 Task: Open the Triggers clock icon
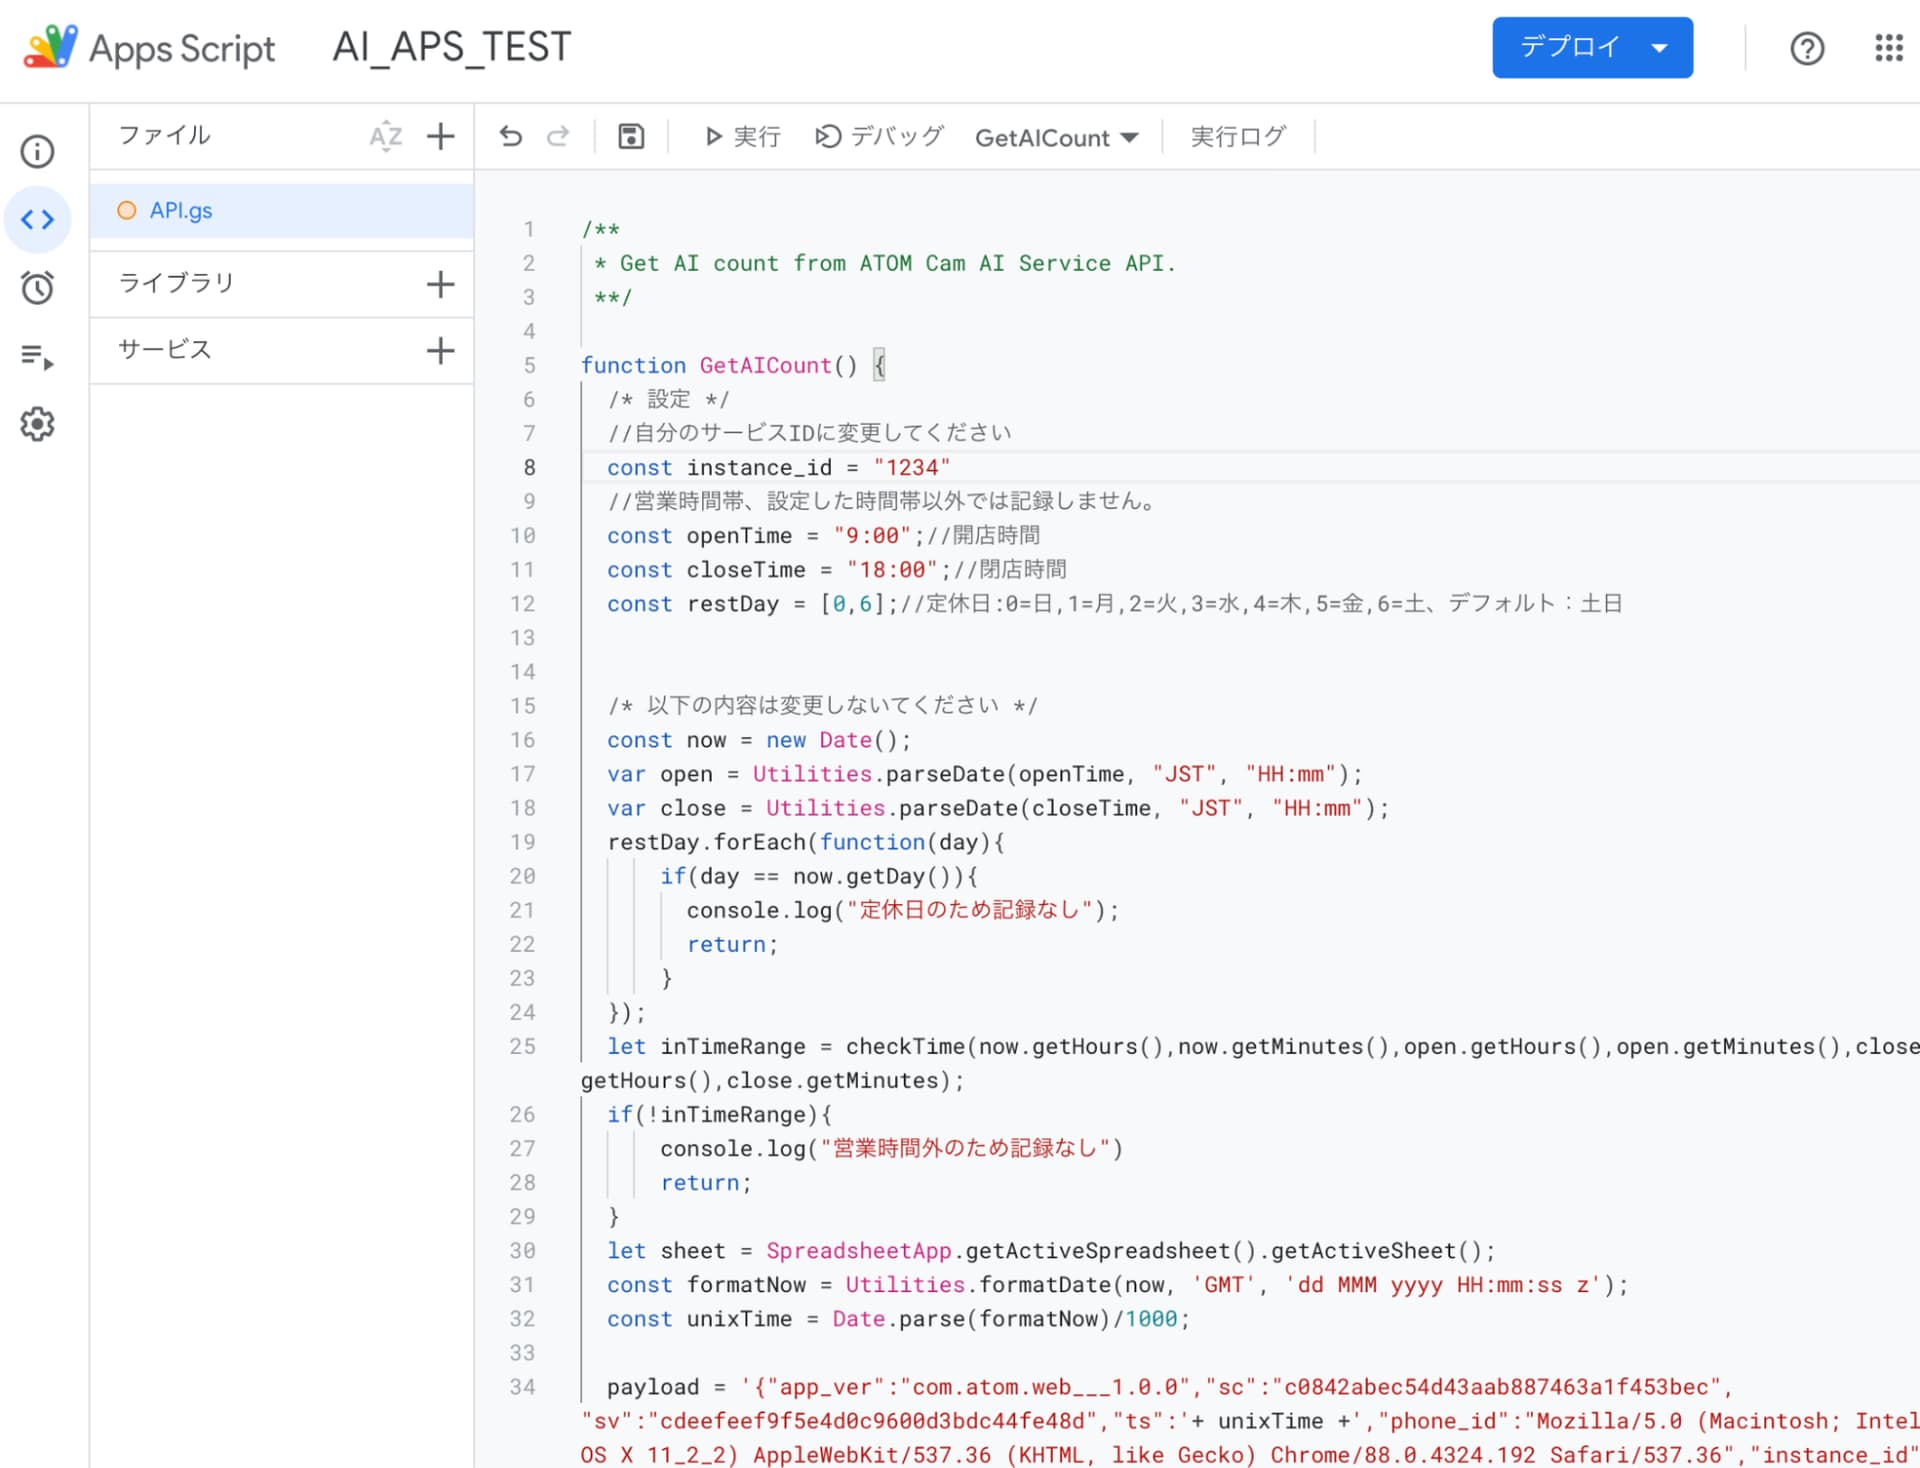37,288
